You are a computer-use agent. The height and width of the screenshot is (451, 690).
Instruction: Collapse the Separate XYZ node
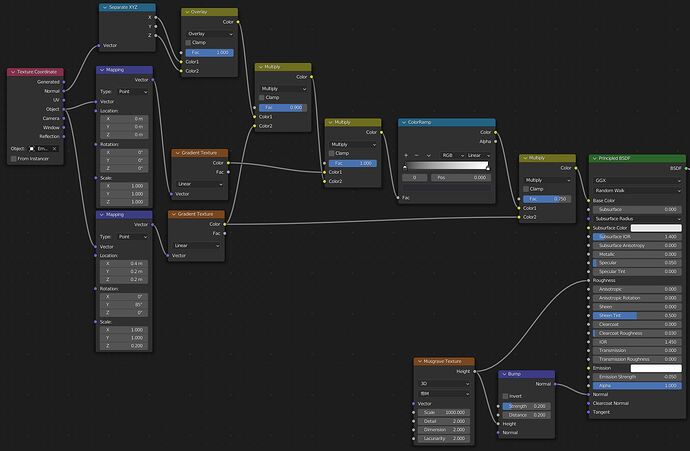(x=105, y=7)
